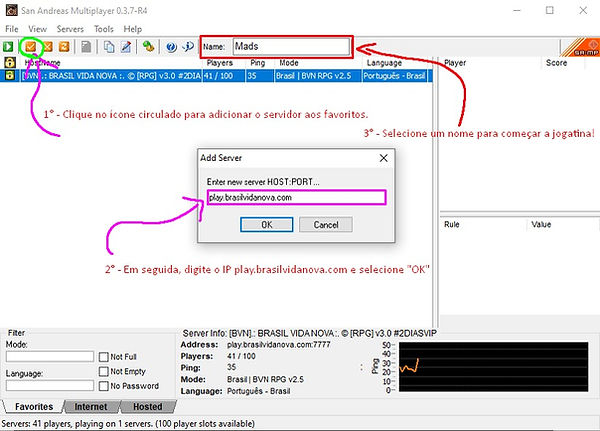600x431 pixels.
Task: Switch to the Internet tab
Action: (91, 407)
